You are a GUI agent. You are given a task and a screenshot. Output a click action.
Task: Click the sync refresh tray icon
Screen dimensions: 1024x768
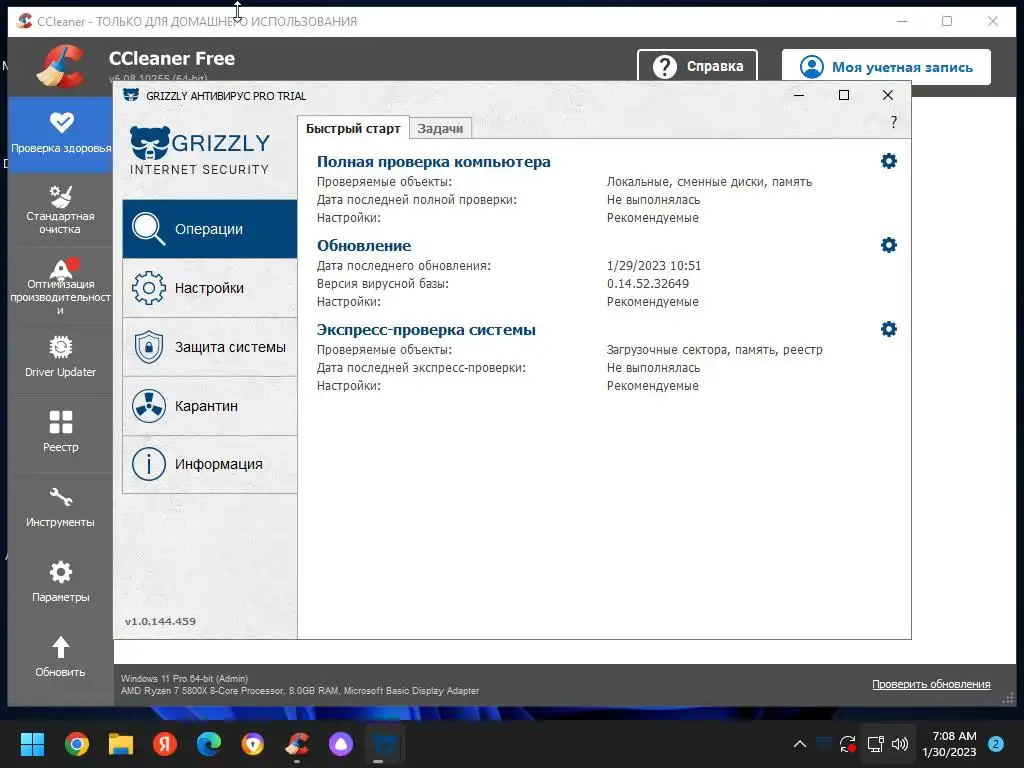(848, 744)
